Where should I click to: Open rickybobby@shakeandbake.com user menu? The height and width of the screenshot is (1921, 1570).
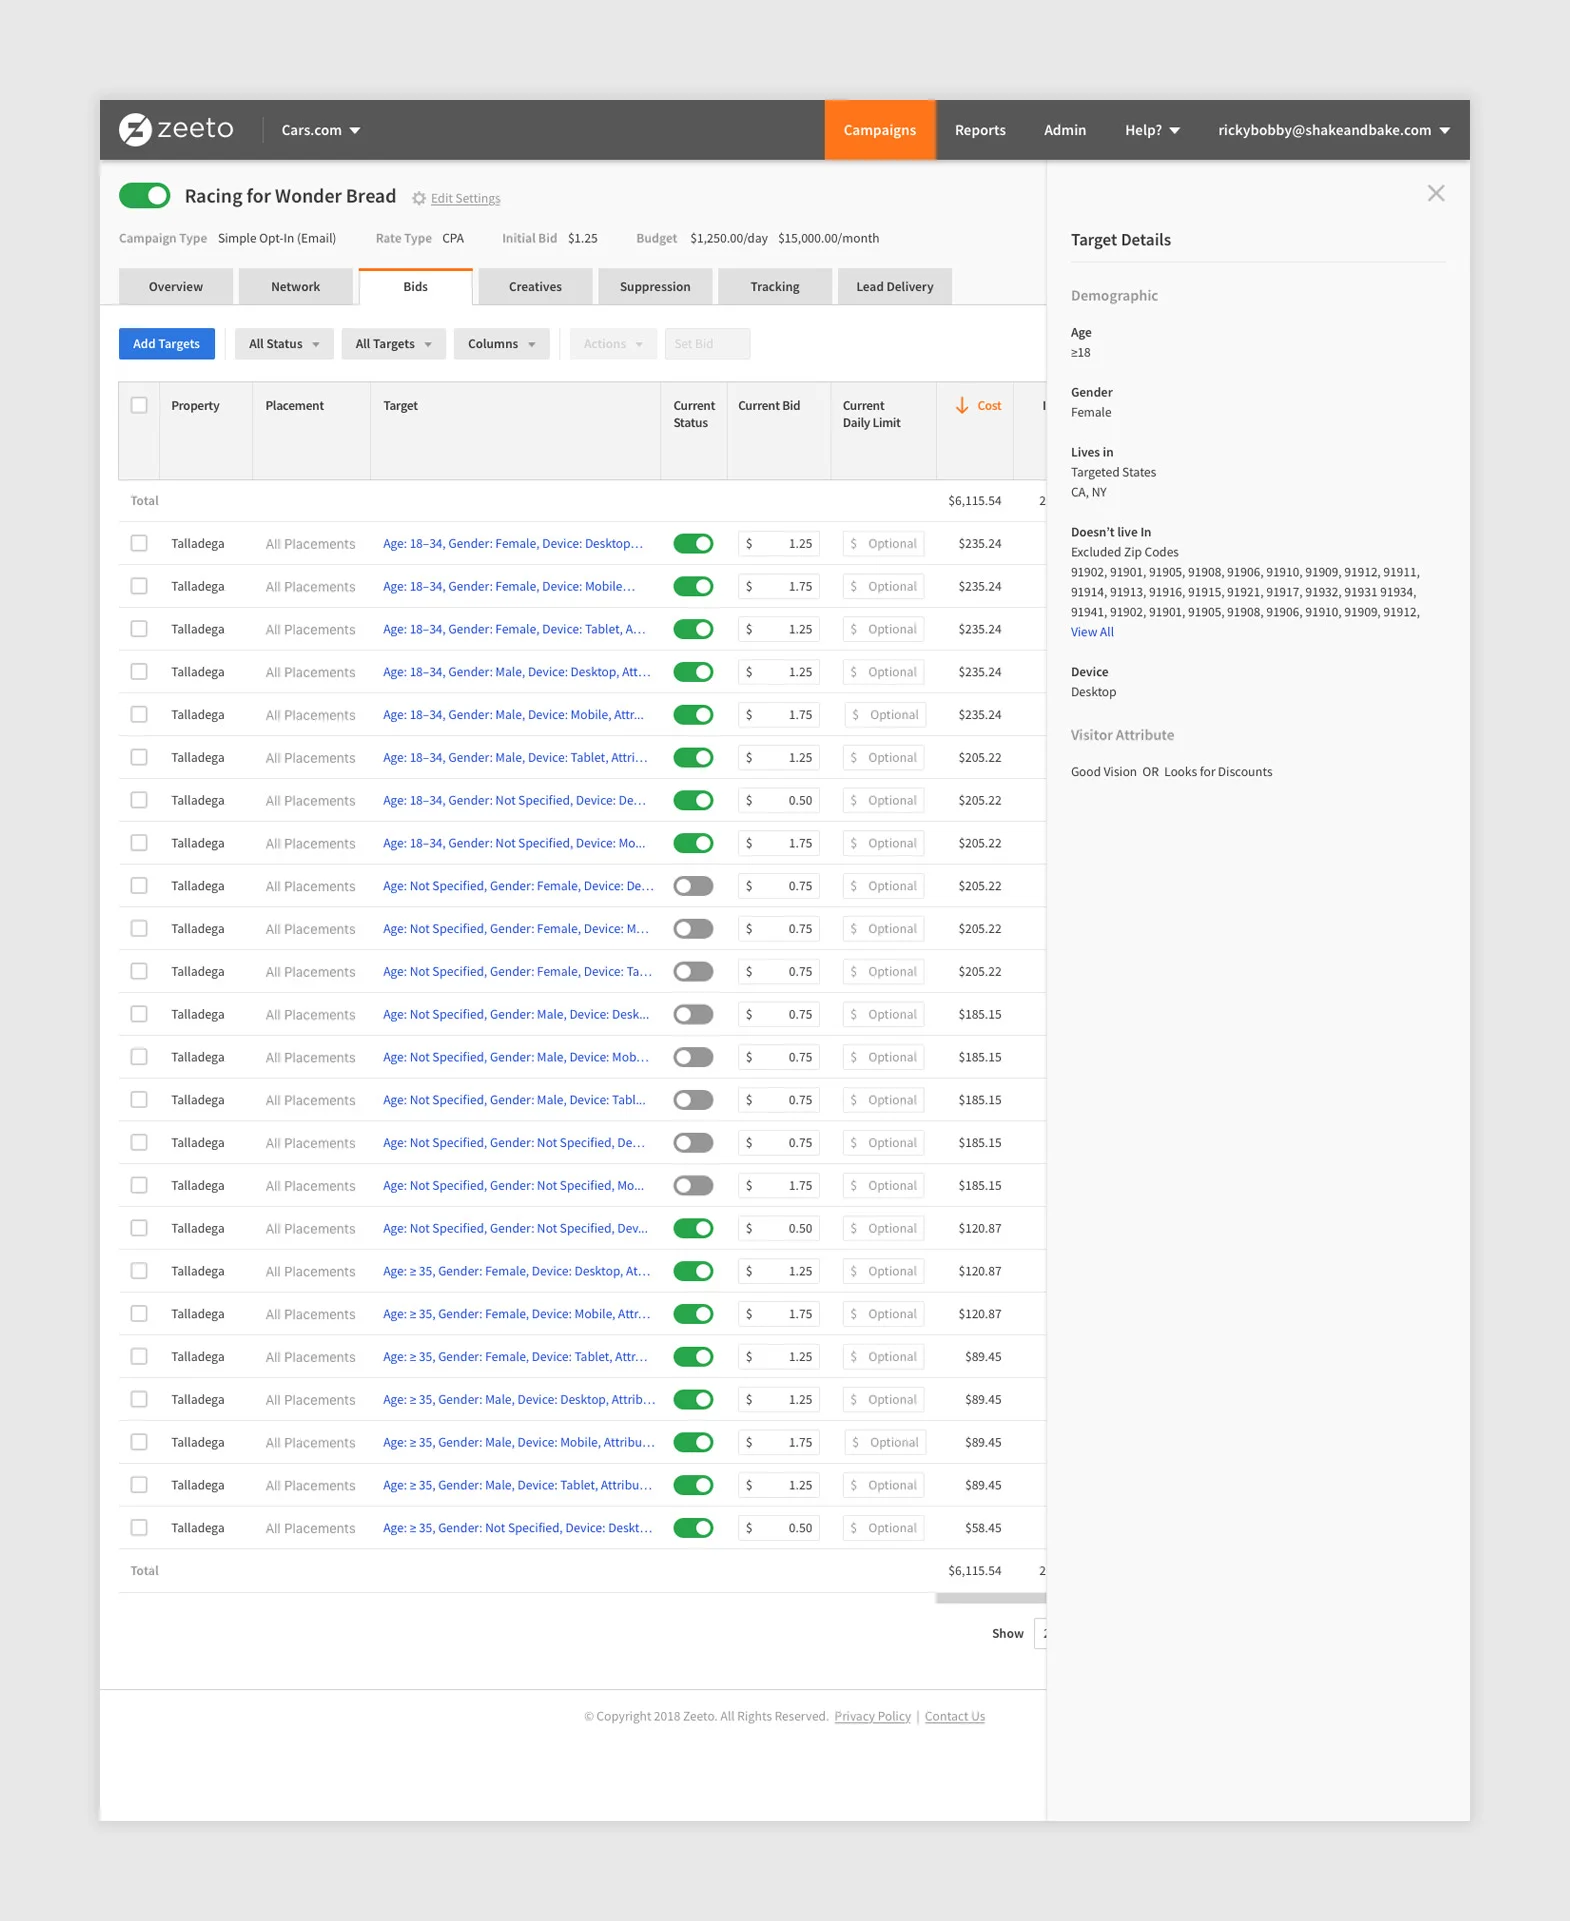pos(1334,130)
